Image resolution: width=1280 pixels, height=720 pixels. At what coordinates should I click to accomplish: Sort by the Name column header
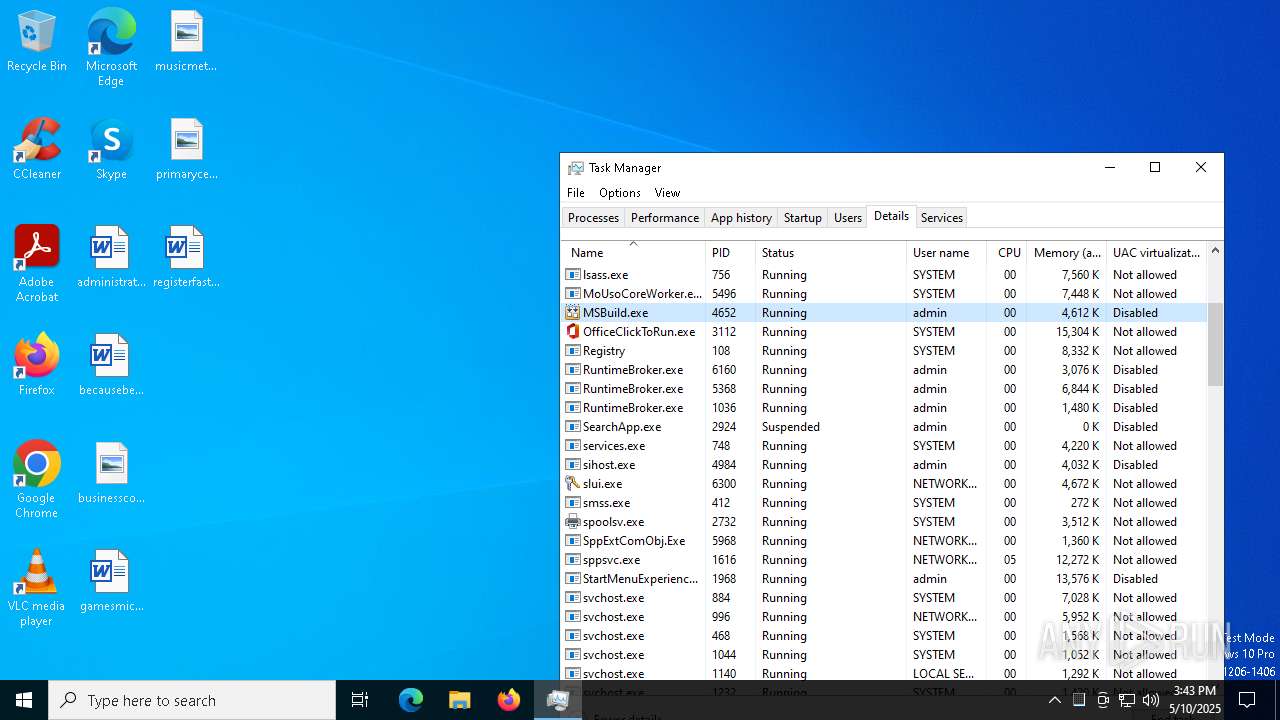(x=633, y=253)
